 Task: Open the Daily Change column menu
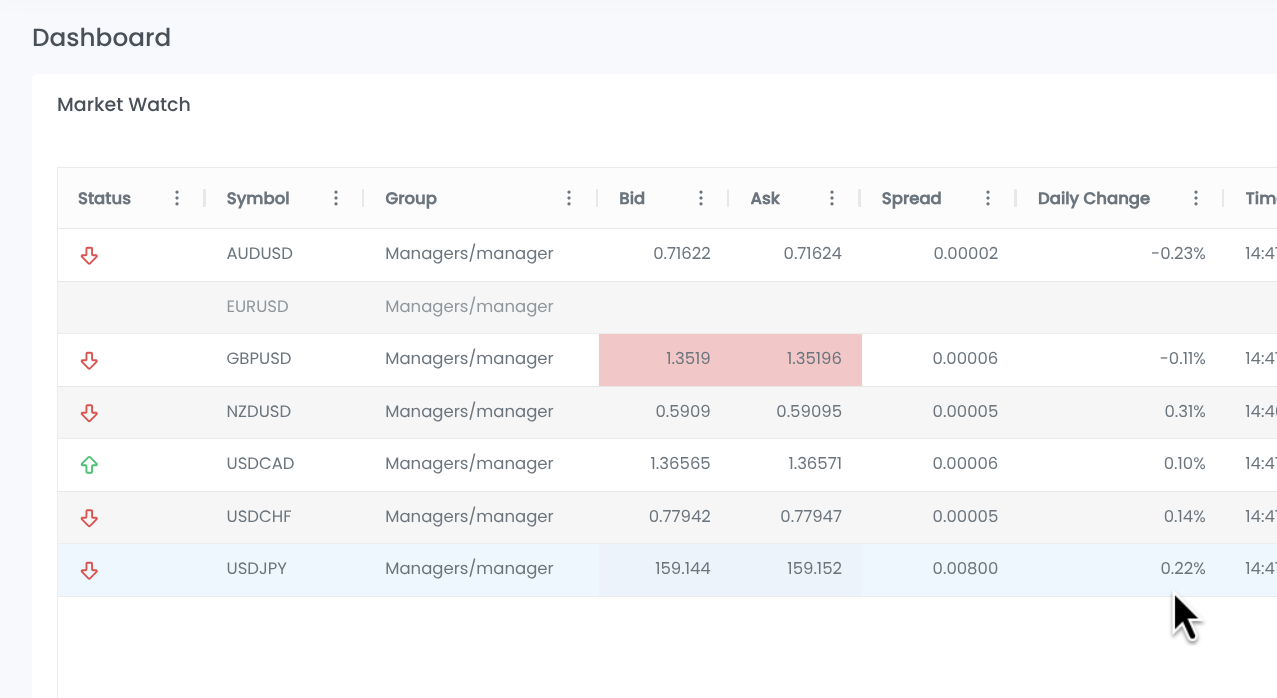coord(1196,198)
